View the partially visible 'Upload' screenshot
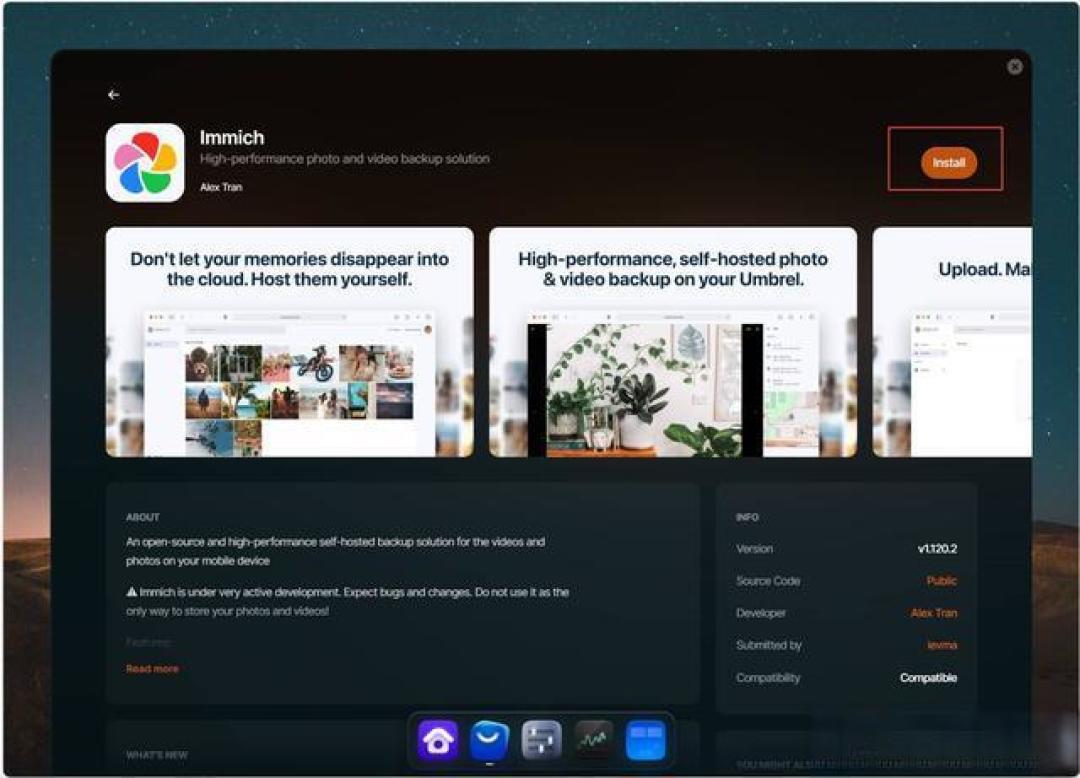 pos(953,342)
